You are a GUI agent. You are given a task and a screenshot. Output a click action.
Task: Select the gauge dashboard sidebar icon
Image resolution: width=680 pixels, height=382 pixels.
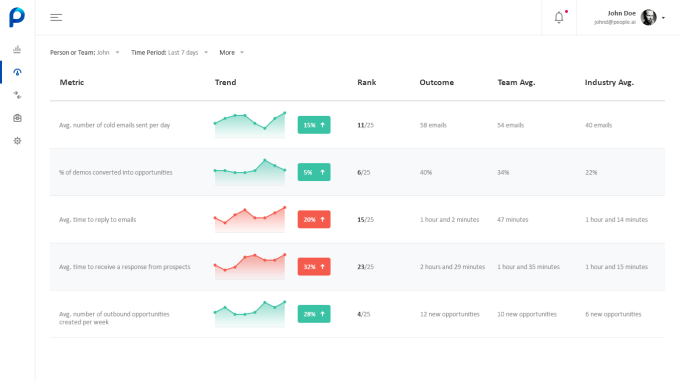[17, 72]
